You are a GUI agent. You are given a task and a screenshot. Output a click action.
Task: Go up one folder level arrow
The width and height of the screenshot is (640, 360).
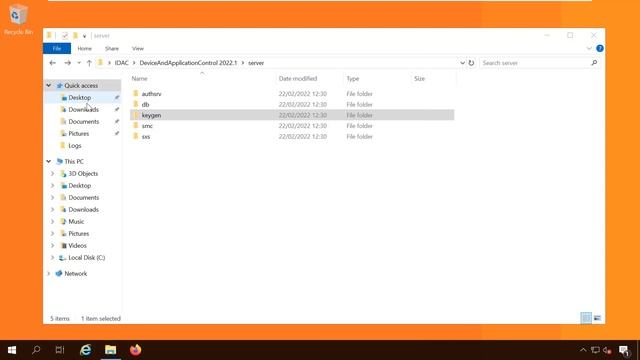(x=89, y=63)
